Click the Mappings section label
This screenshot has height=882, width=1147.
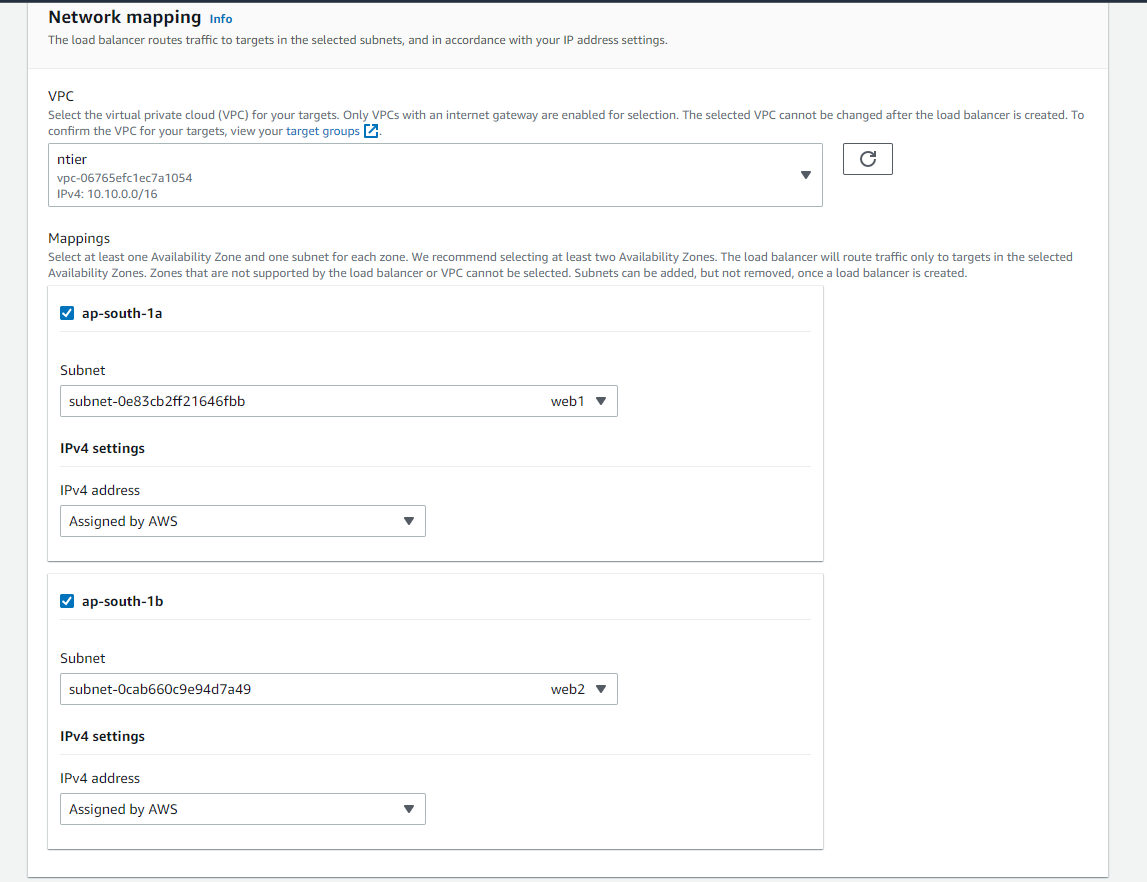pyautogui.click(x=79, y=238)
